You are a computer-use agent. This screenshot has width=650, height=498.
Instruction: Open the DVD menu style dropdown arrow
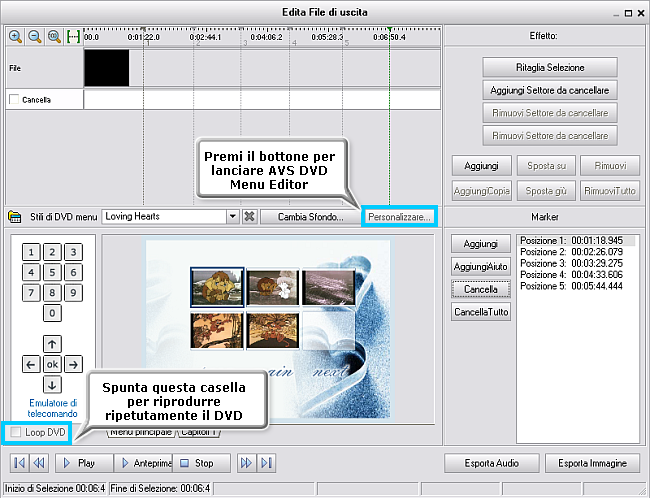(233, 216)
